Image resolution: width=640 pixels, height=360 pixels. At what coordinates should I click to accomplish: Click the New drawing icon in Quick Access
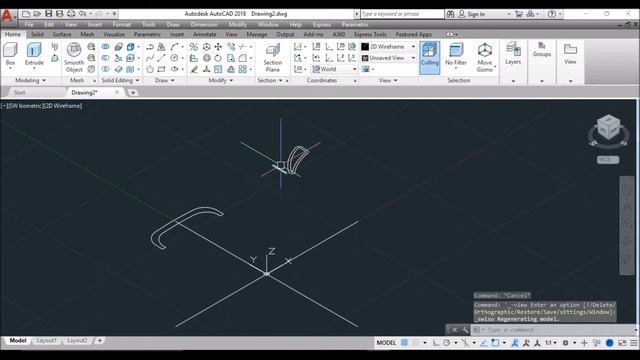[x=26, y=14]
